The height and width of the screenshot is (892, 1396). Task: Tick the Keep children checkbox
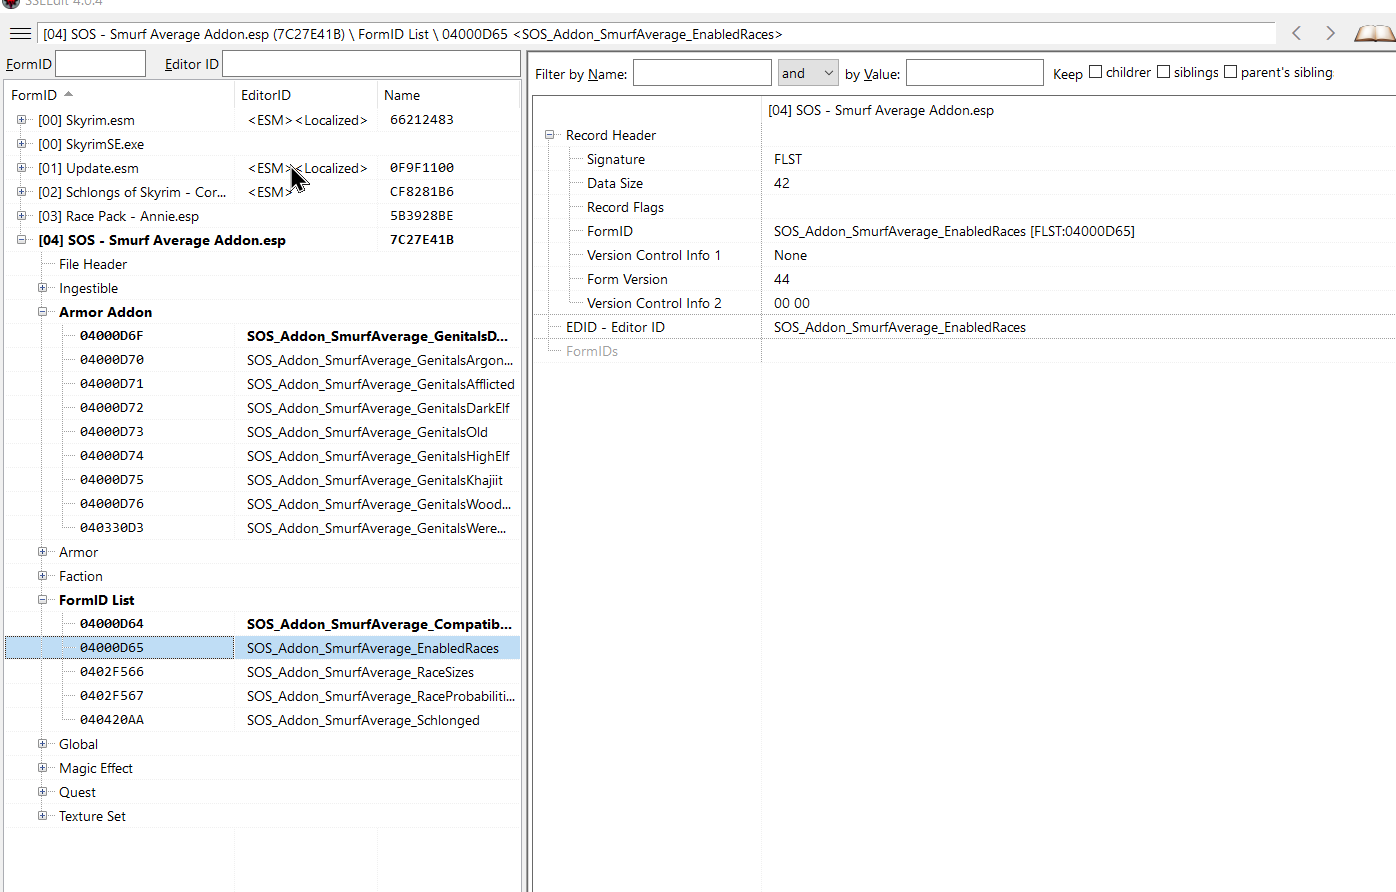click(x=1095, y=72)
